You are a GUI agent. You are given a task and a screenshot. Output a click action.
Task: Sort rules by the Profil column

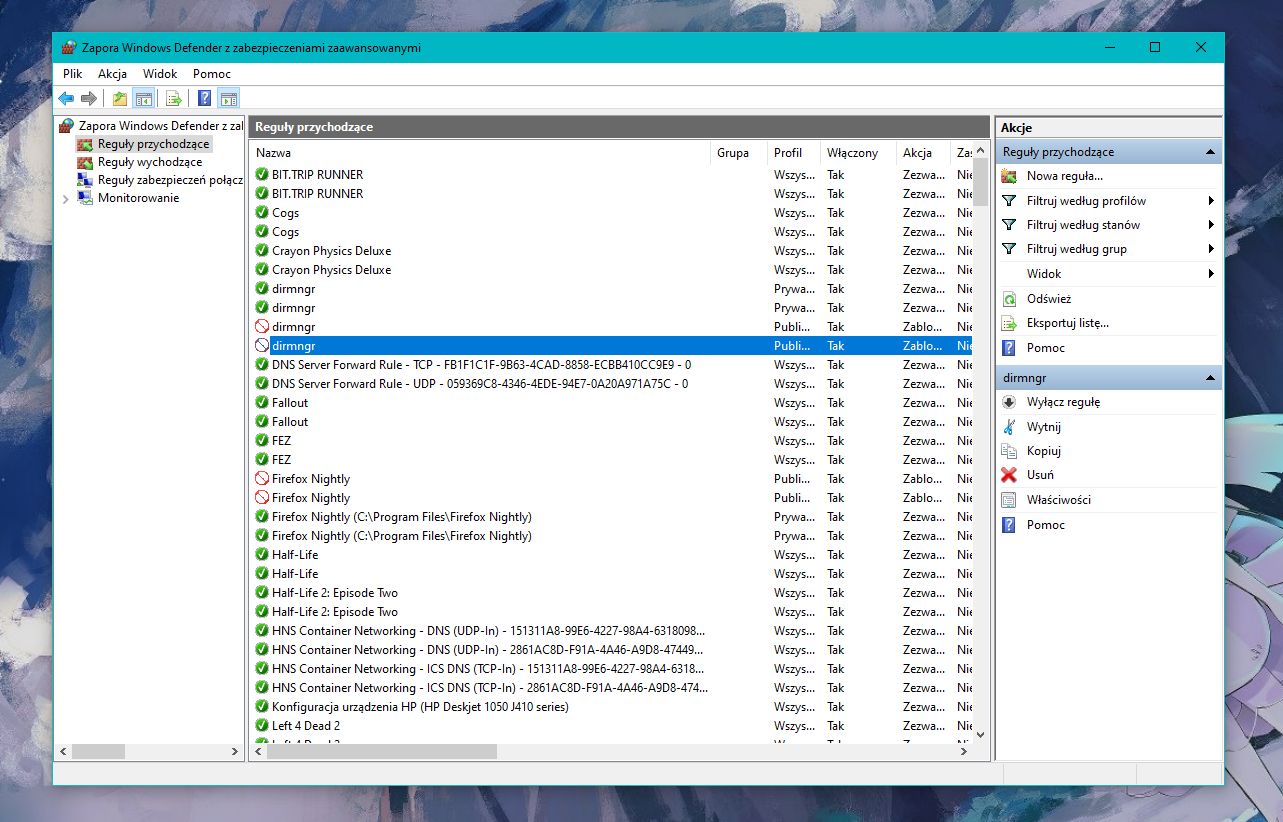pyautogui.click(x=793, y=153)
